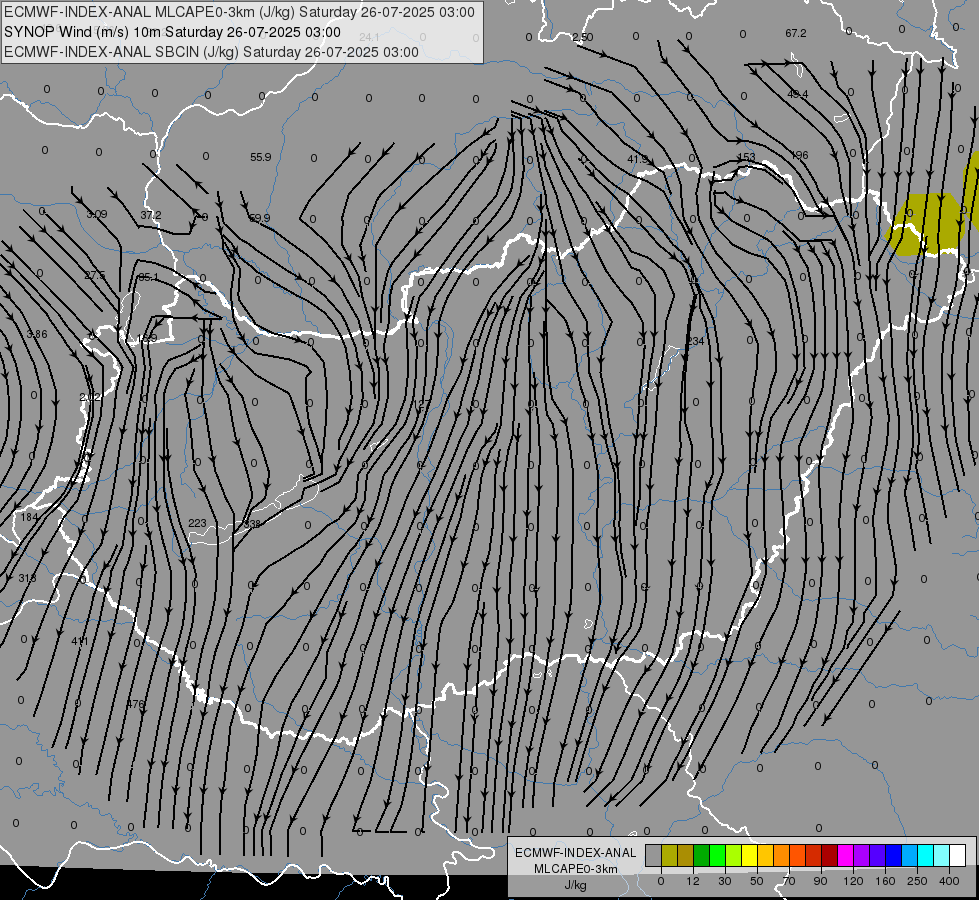Screen dimensions: 979x900
Task: Click the map value 27.5
Action: pos(95,275)
